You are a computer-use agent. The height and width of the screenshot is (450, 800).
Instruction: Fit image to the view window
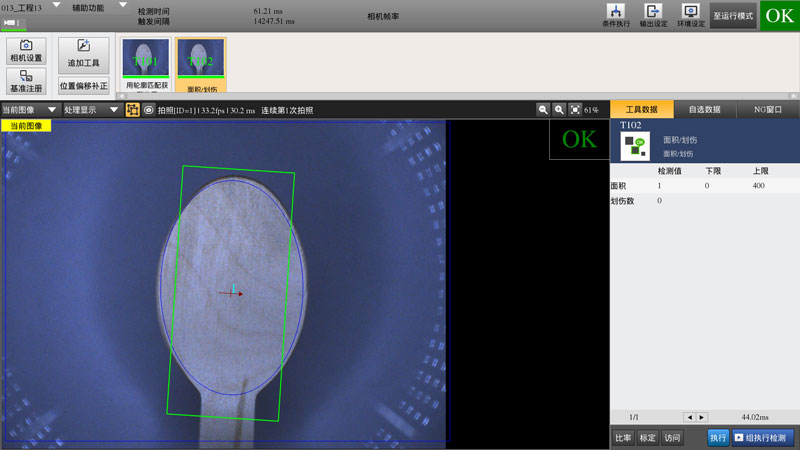click(x=576, y=110)
